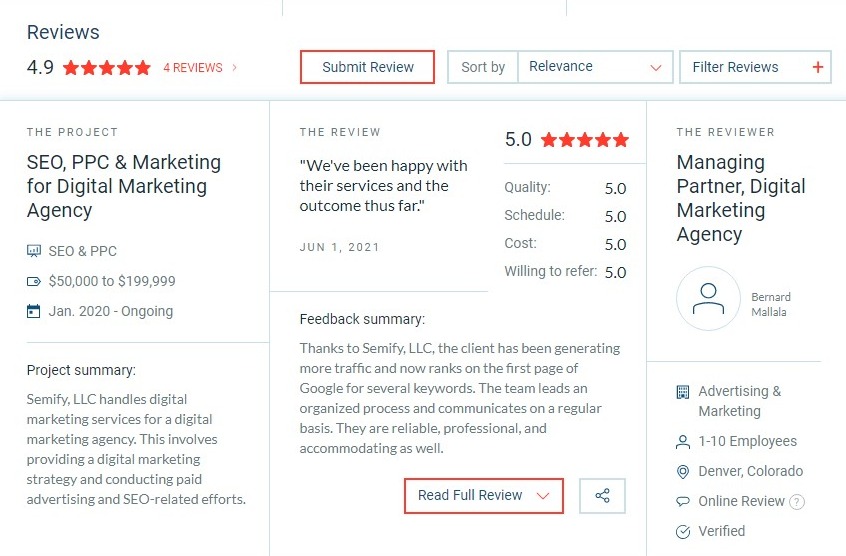The height and width of the screenshot is (556, 846).
Task: Click the 5.0 review star rating
Action: pyautogui.click(x=585, y=140)
